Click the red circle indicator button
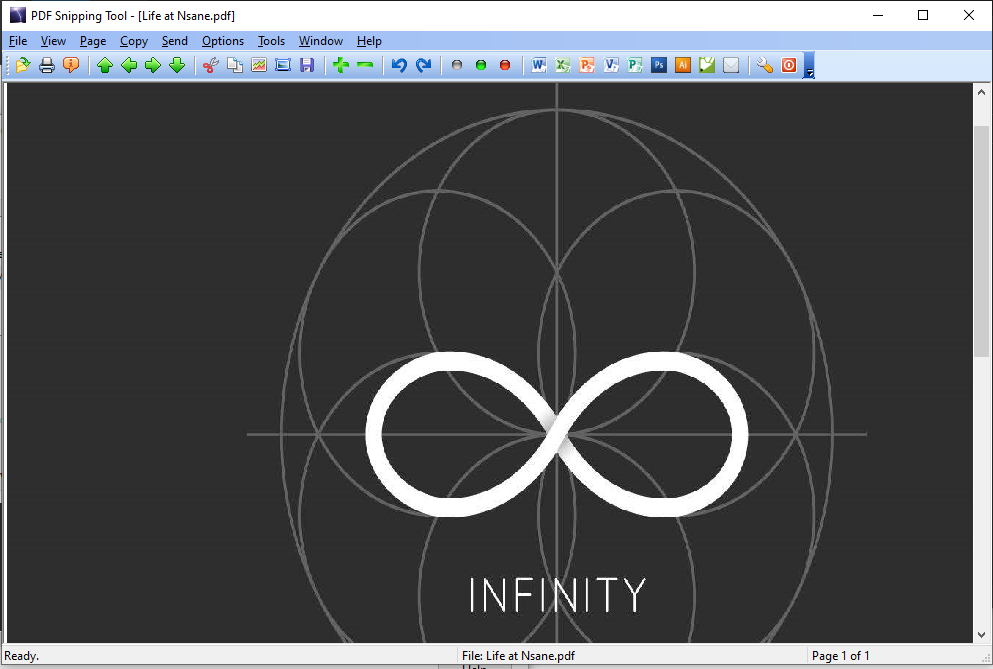Screen dimensions: 993x669 [505, 65]
